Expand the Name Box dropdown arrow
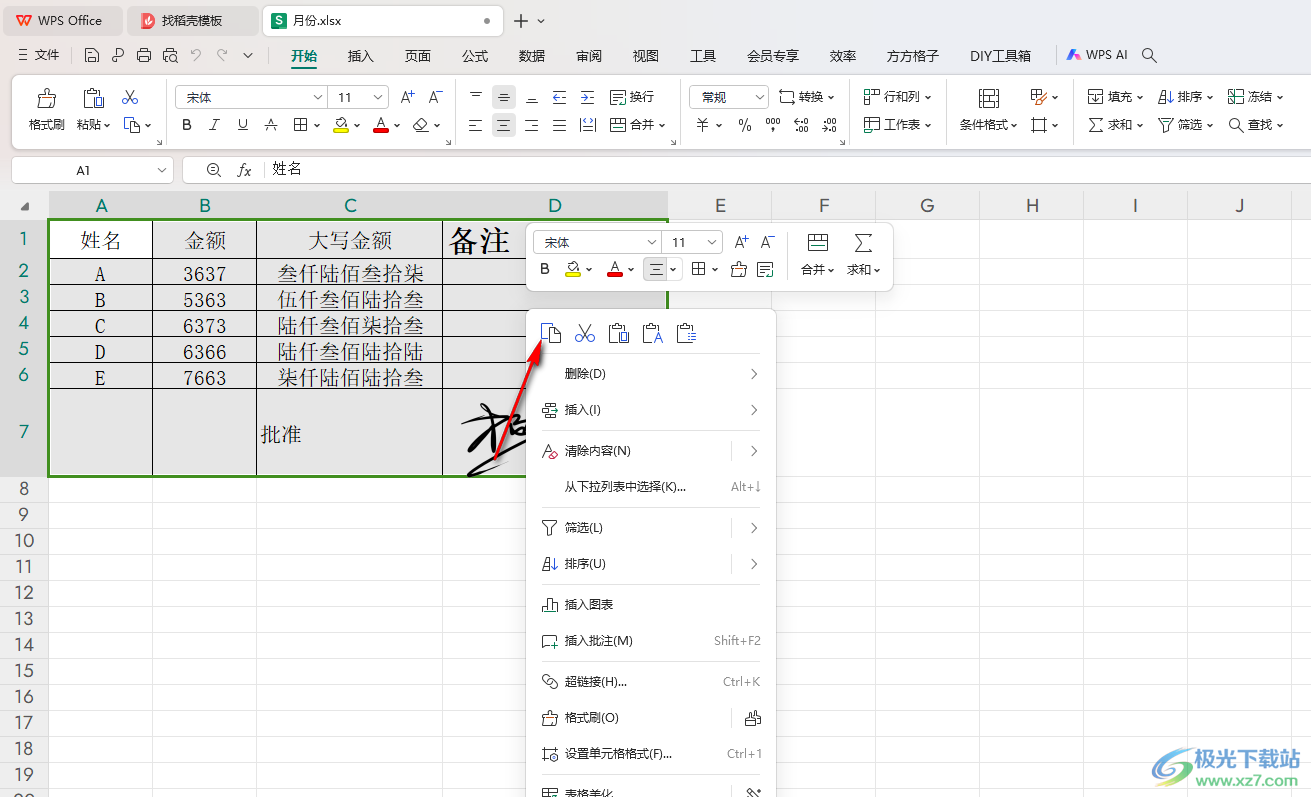Screen dimensions: 1311x797 point(162,170)
